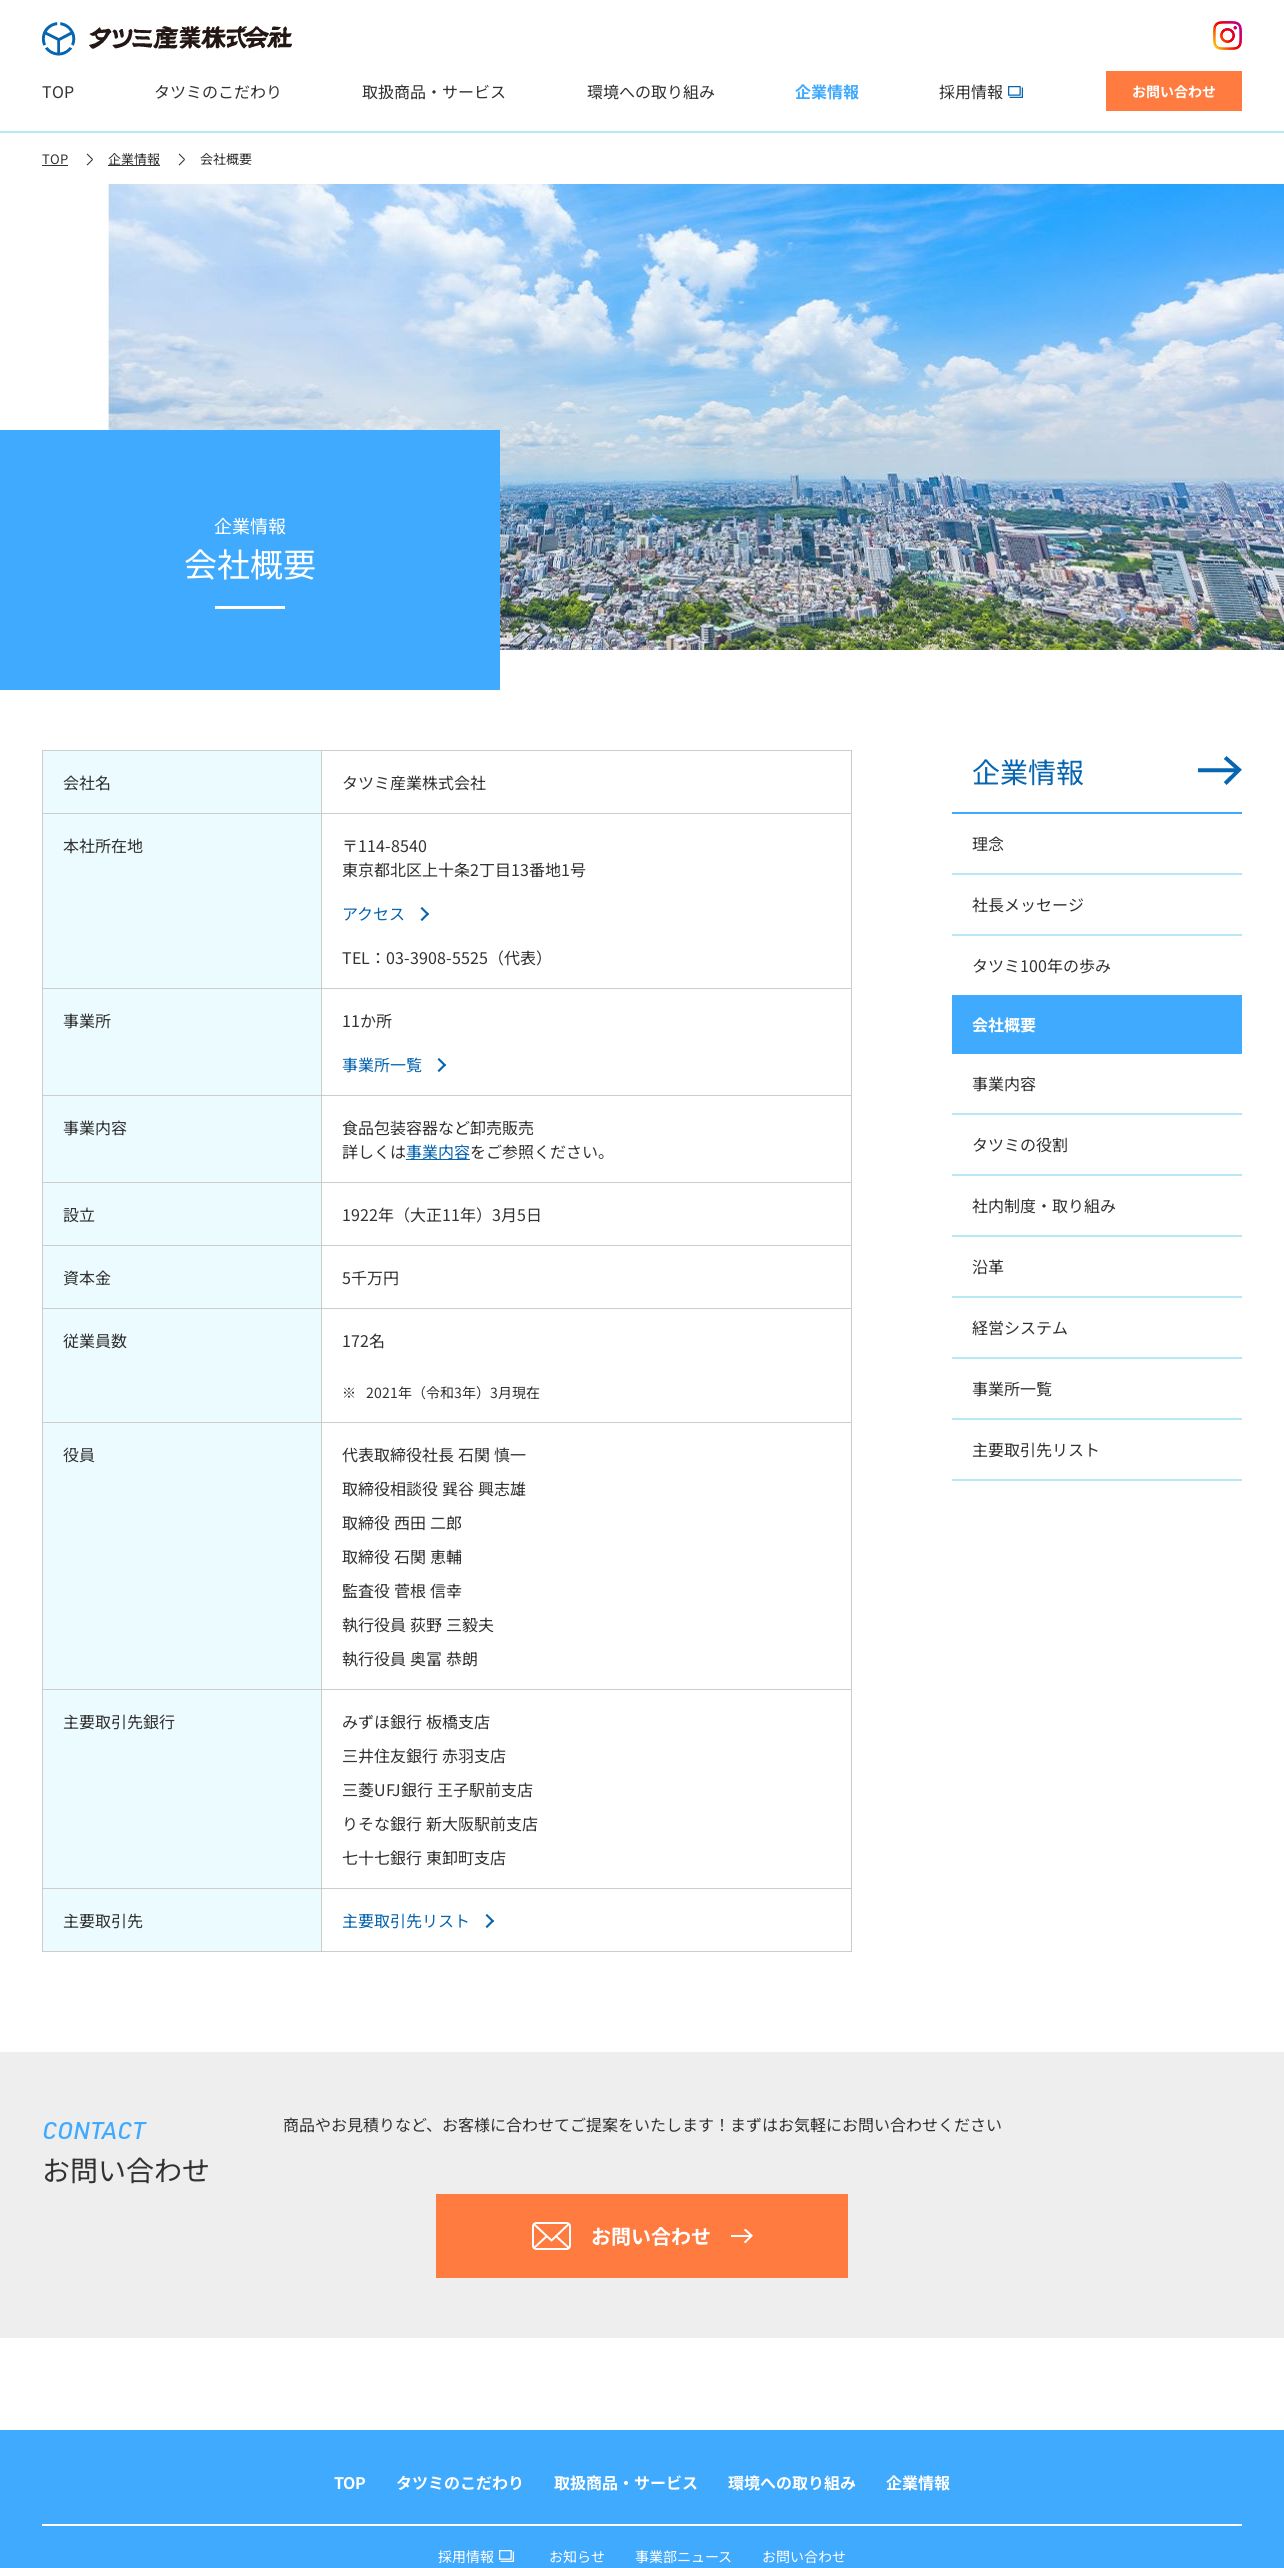Click the 七十七銀行 東卸町支店 text
This screenshot has width=1284, height=2568.
click(x=424, y=1858)
